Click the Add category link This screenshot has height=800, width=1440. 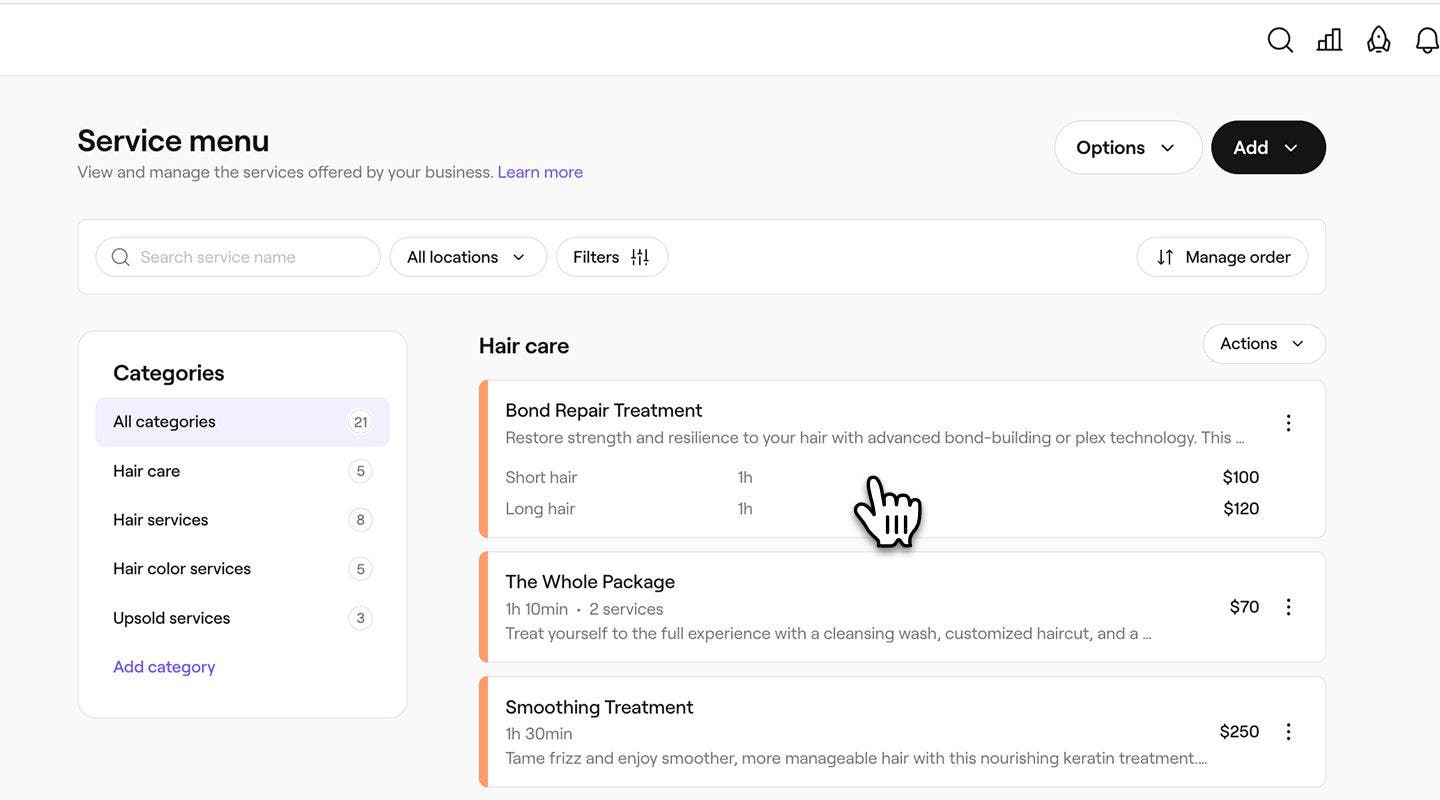coord(164,667)
